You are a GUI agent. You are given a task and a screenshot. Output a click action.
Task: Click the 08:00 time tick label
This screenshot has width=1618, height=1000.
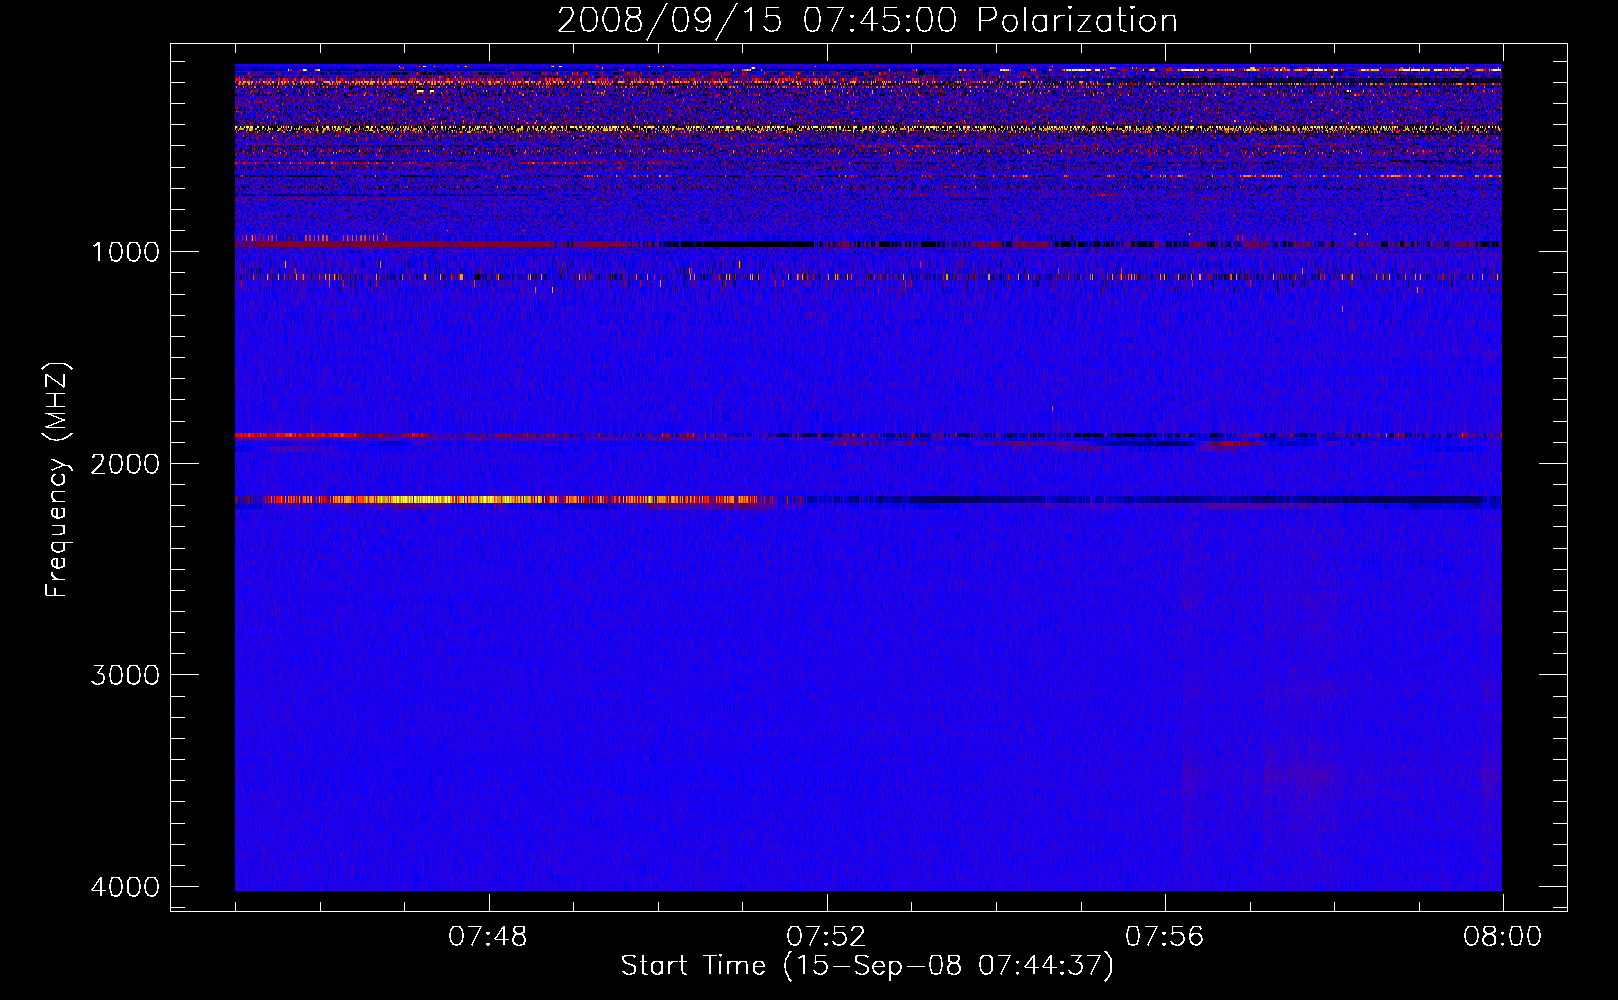pos(1502,937)
